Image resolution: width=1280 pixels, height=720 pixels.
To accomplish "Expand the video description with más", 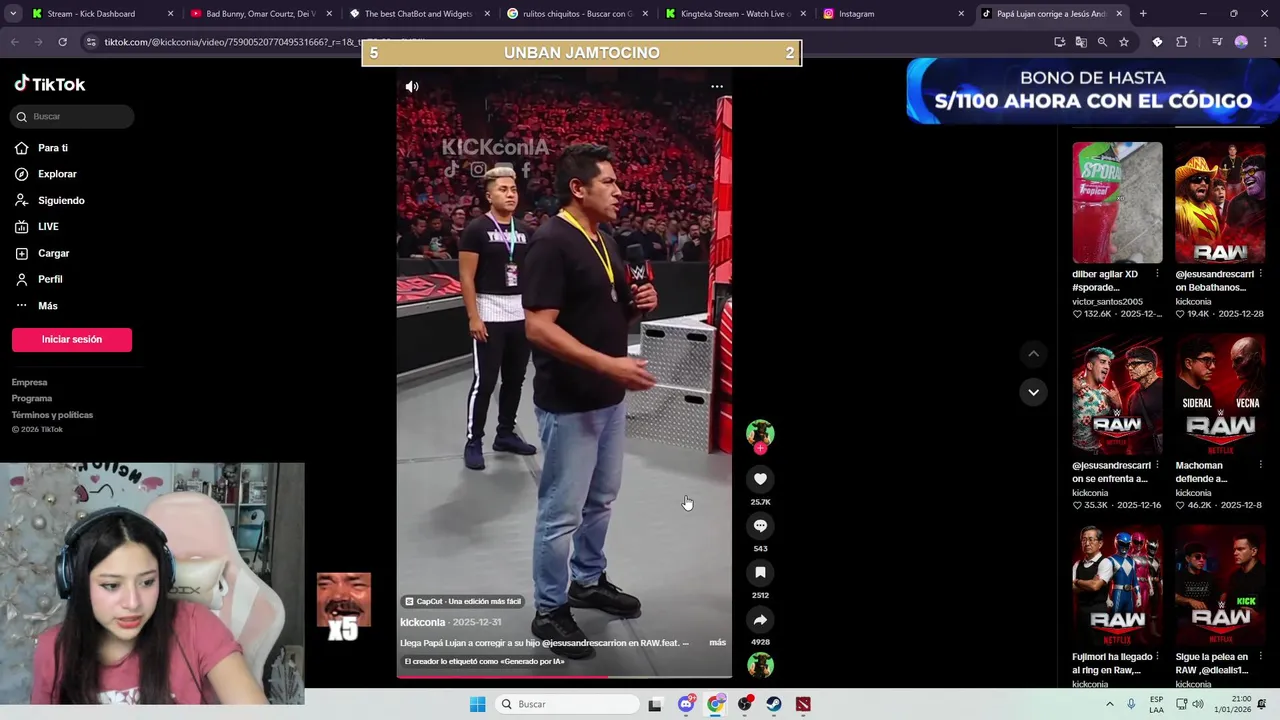I will [x=717, y=643].
